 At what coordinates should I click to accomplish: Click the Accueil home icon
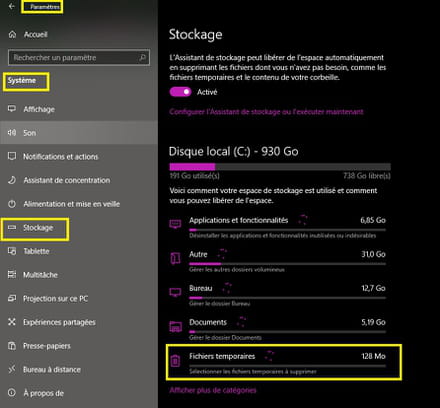(12, 34)
